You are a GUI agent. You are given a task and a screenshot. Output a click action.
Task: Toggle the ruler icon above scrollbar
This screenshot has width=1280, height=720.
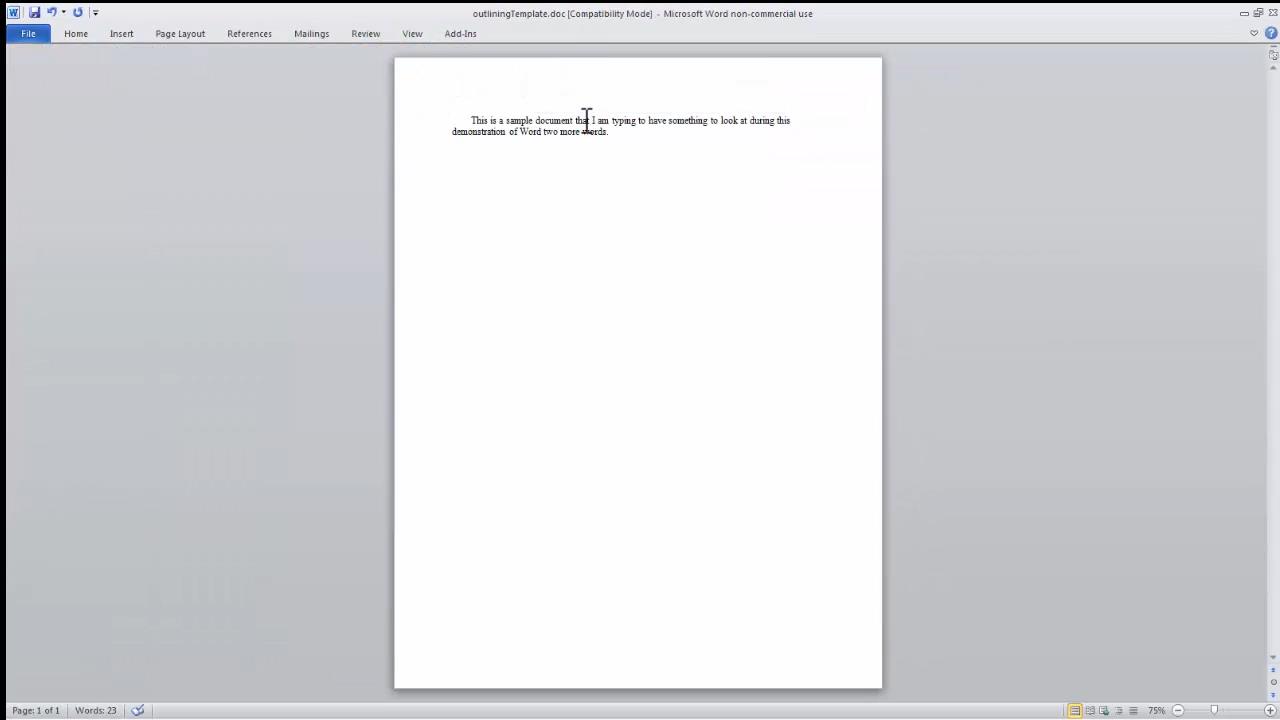[1273, 56]
